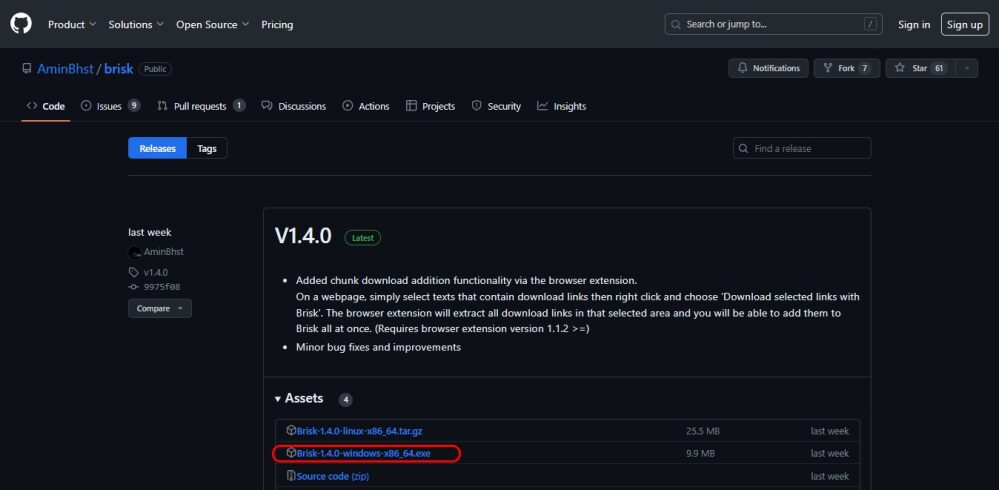Download Brisk-1.4.0-windows-x86_64.exe
Image resolution: width=999 pixels, height=490 pixels.
[364, 454]
